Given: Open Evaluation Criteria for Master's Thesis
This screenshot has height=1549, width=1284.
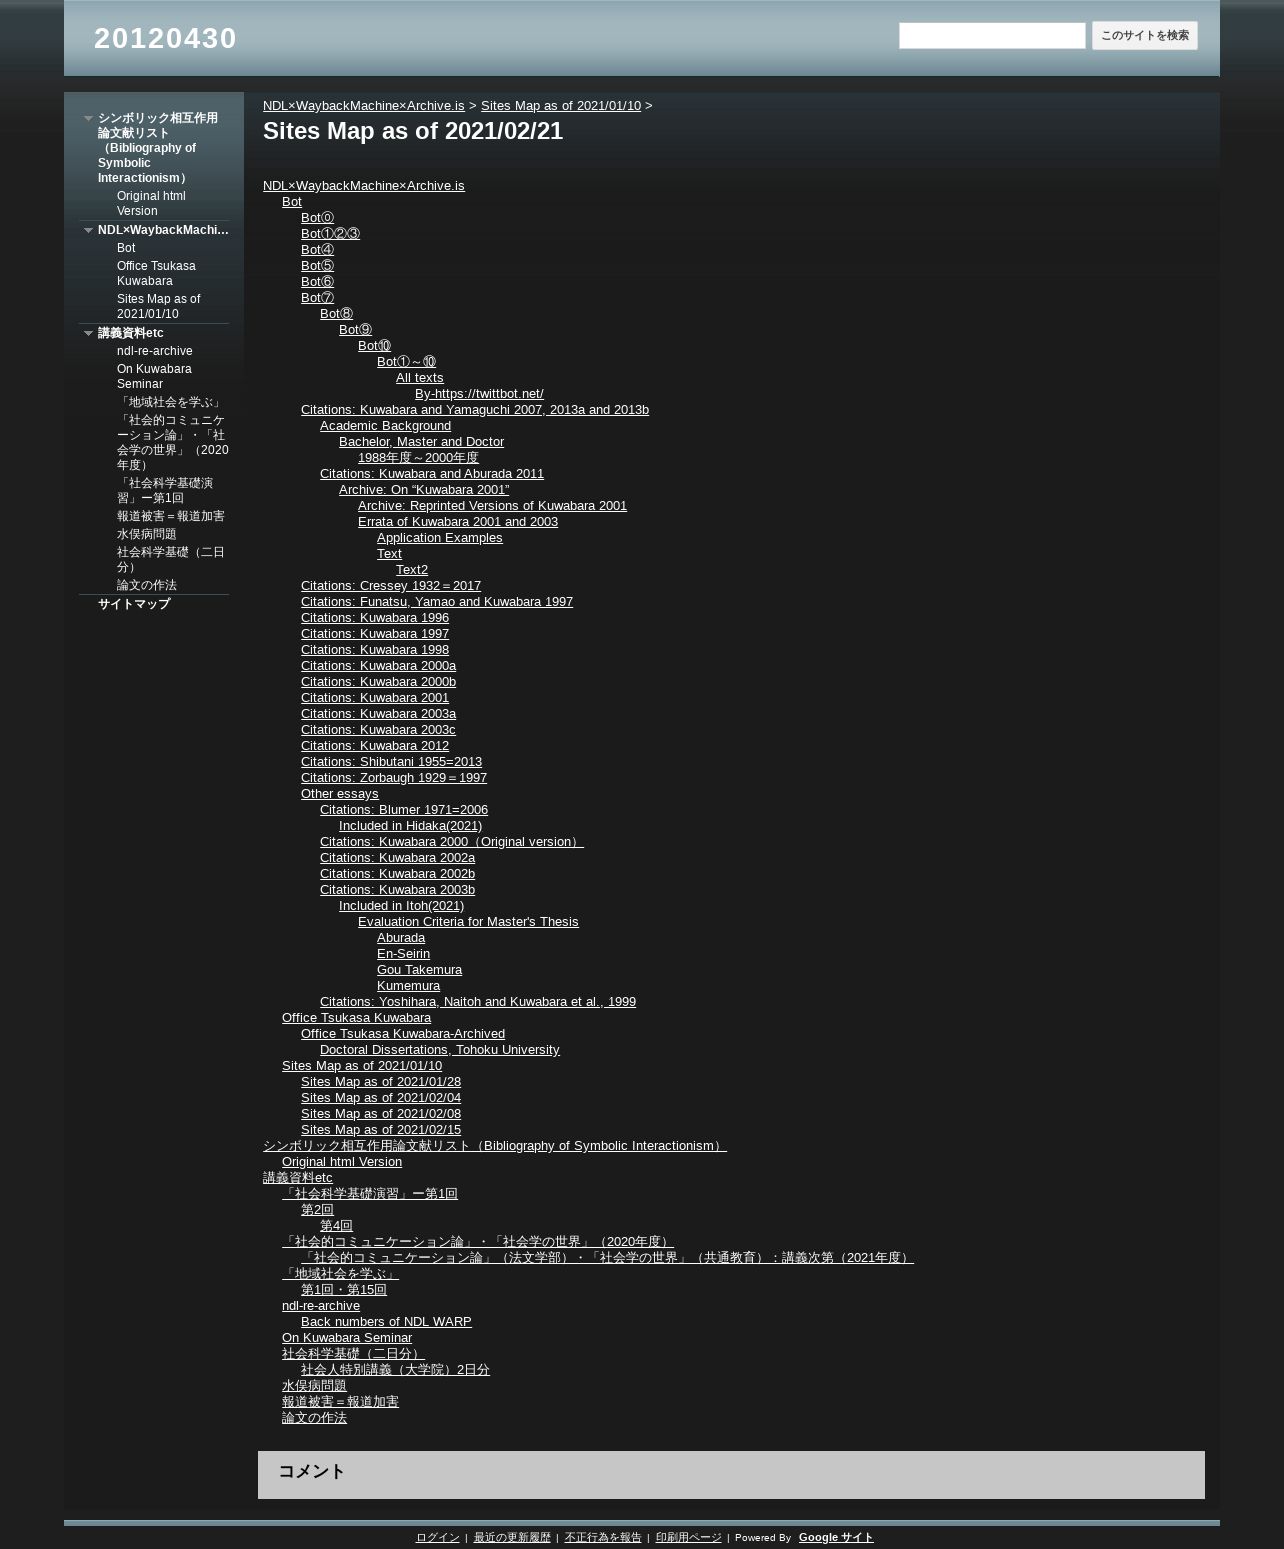Looking at the screenshot, I should point(468,921).
